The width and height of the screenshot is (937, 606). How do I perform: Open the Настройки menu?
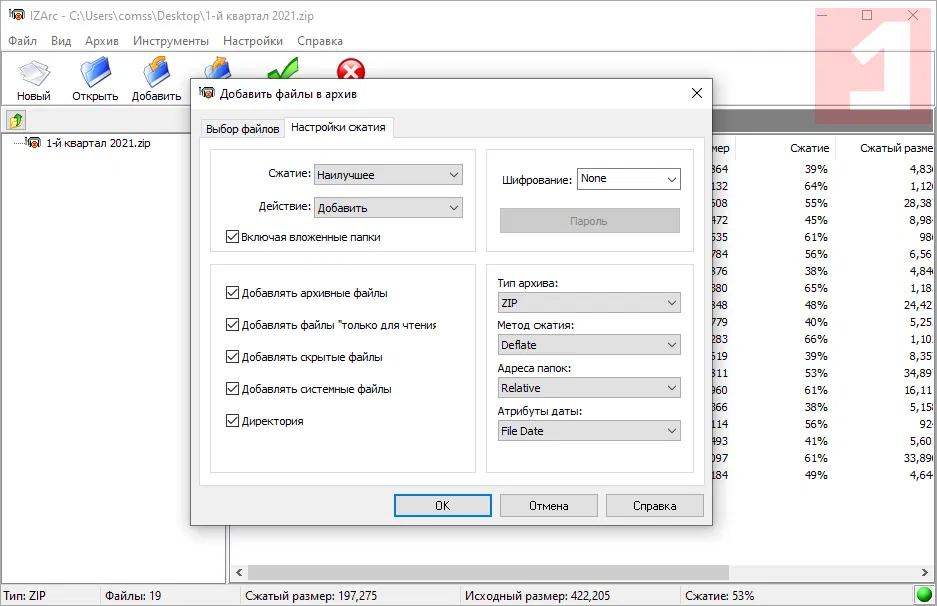click(253, 41)
